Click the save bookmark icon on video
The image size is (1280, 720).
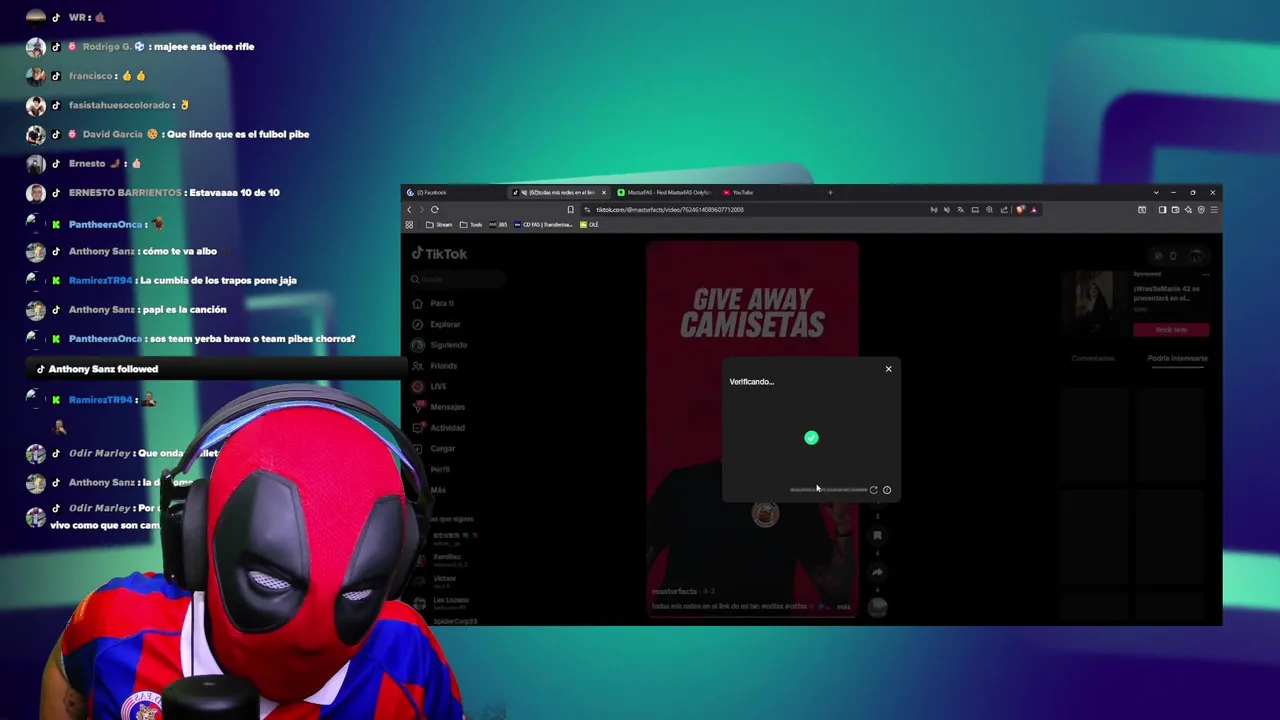(x=877, y=535)
